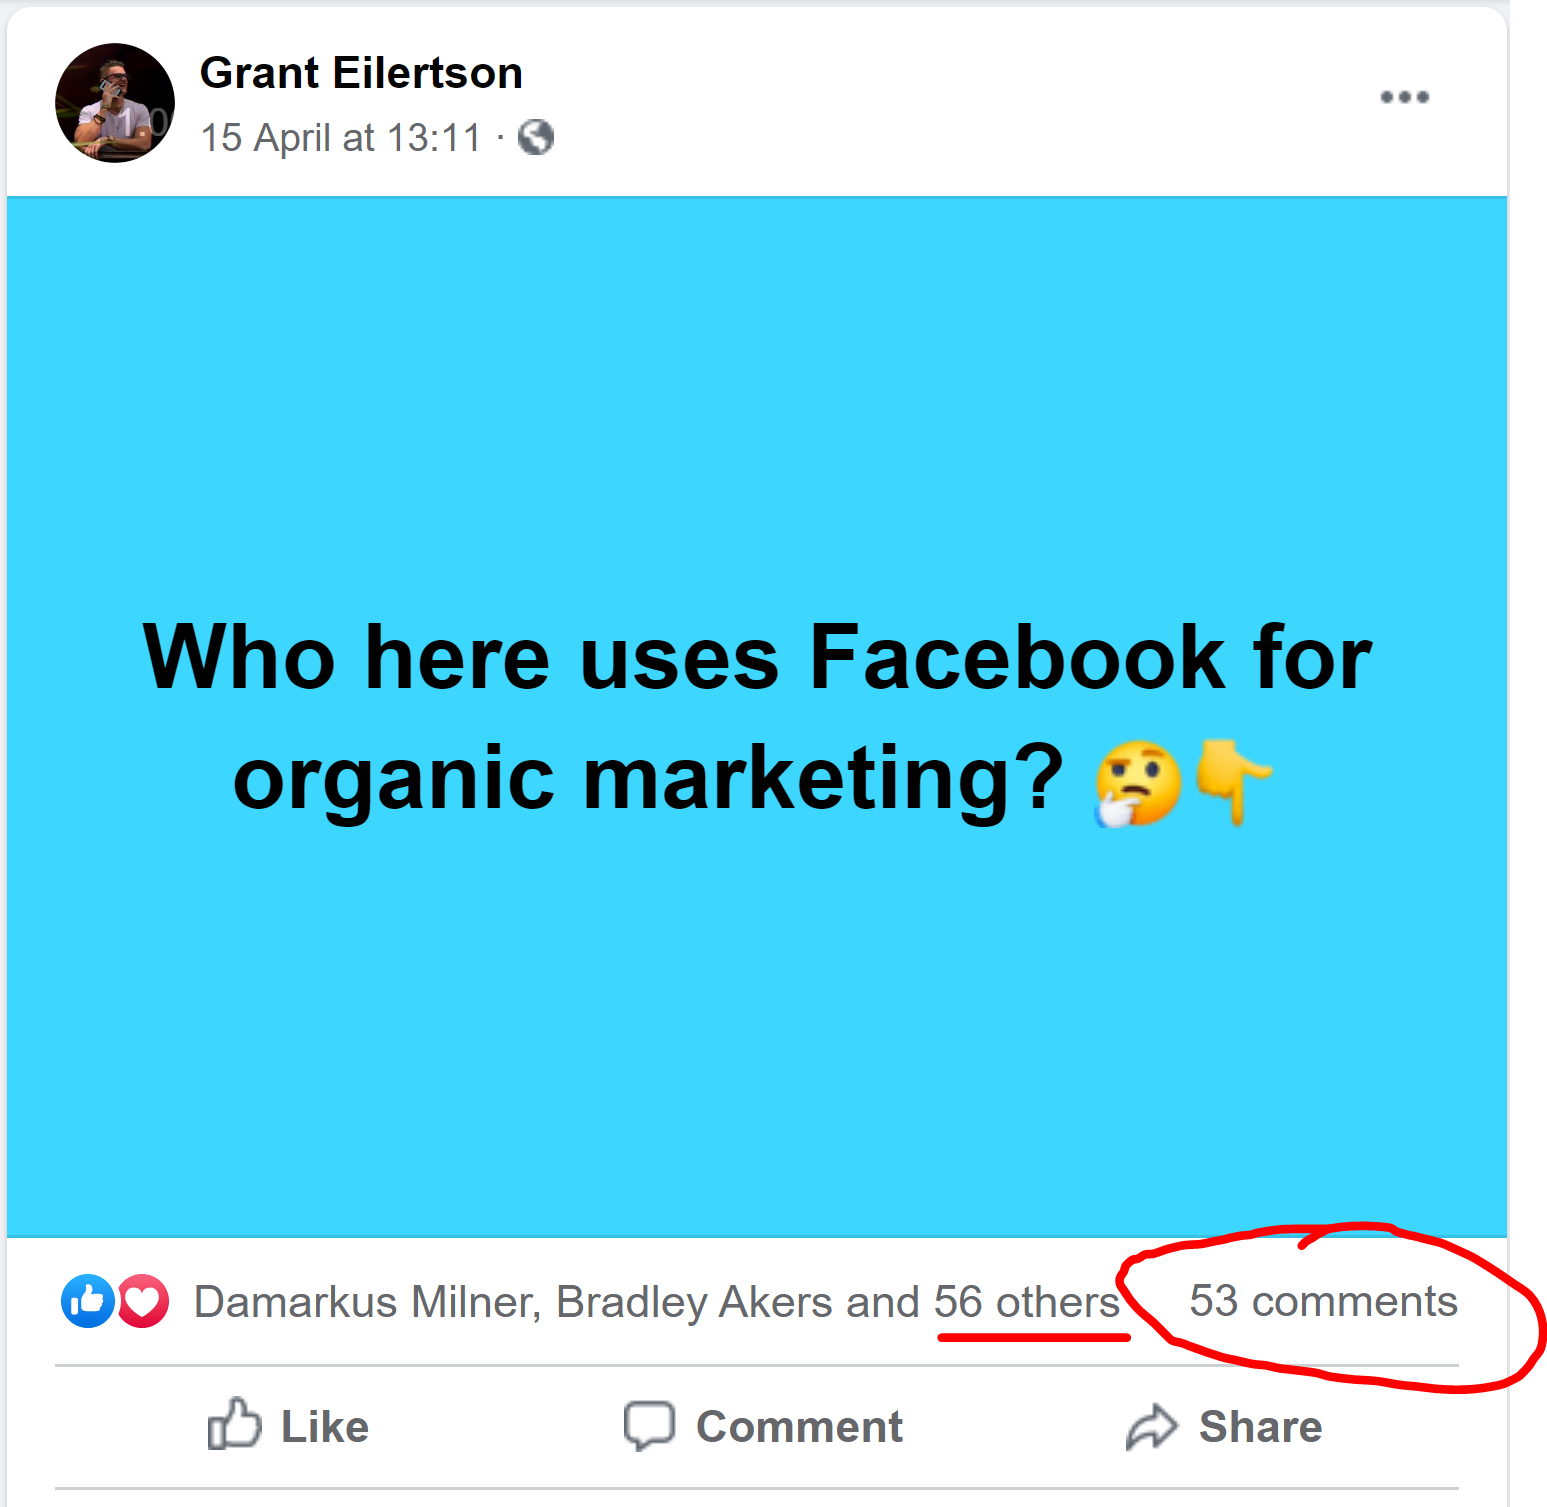
Task: Expand the 53 comments list
Action: [1322, 1301]
